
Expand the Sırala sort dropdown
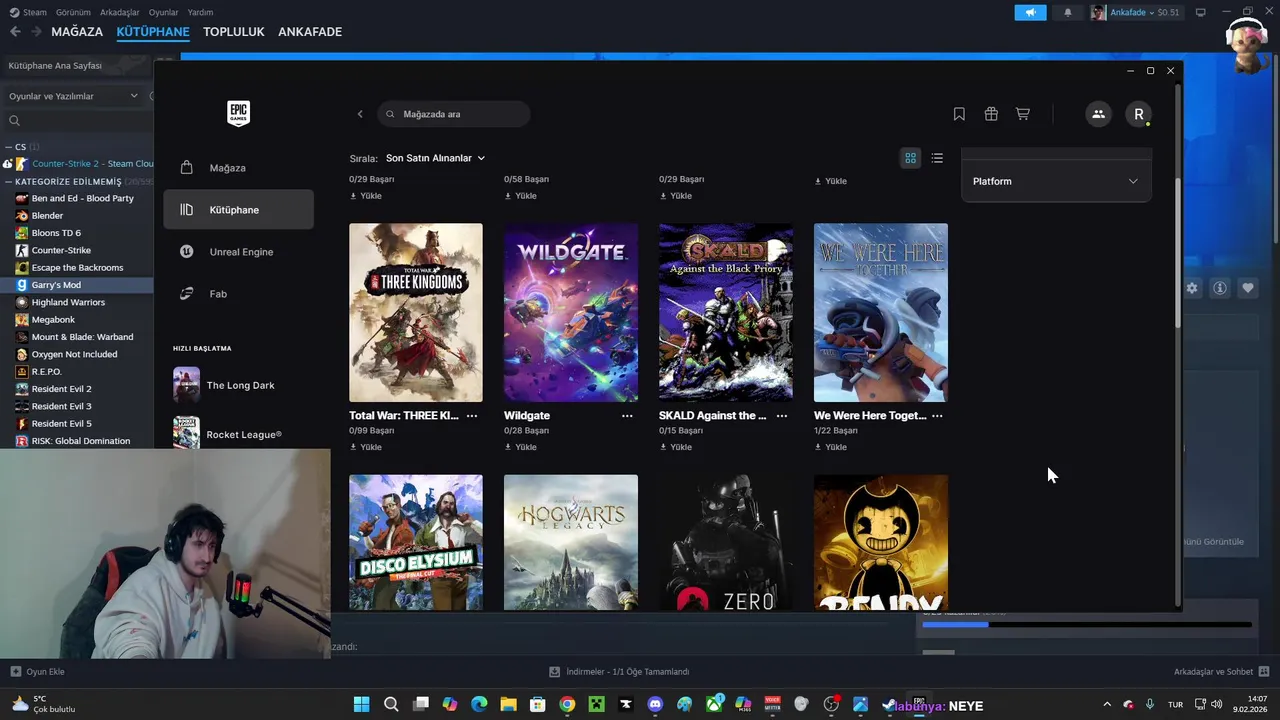[x=435, y=158]
